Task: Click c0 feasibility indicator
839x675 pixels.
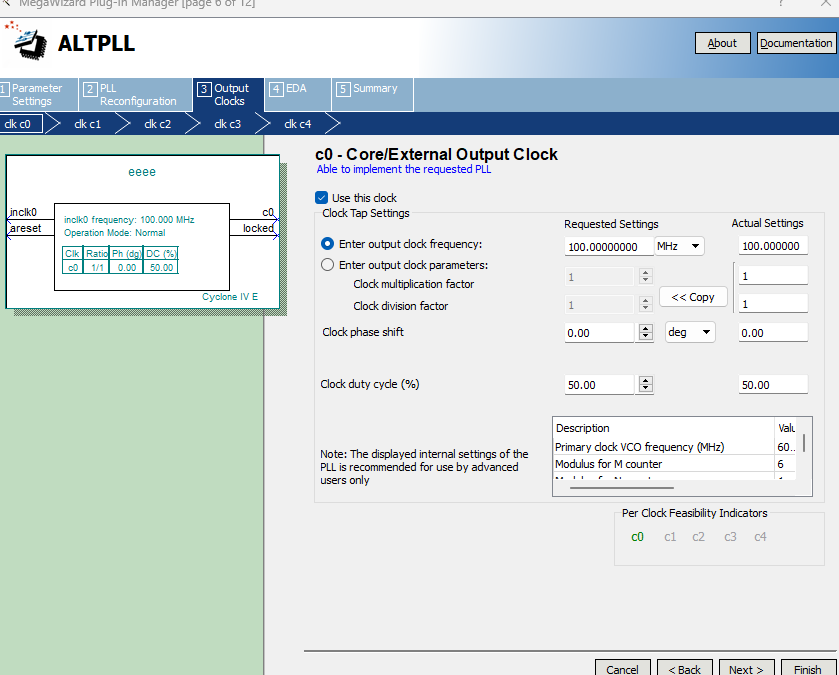Action: (637, 537)
